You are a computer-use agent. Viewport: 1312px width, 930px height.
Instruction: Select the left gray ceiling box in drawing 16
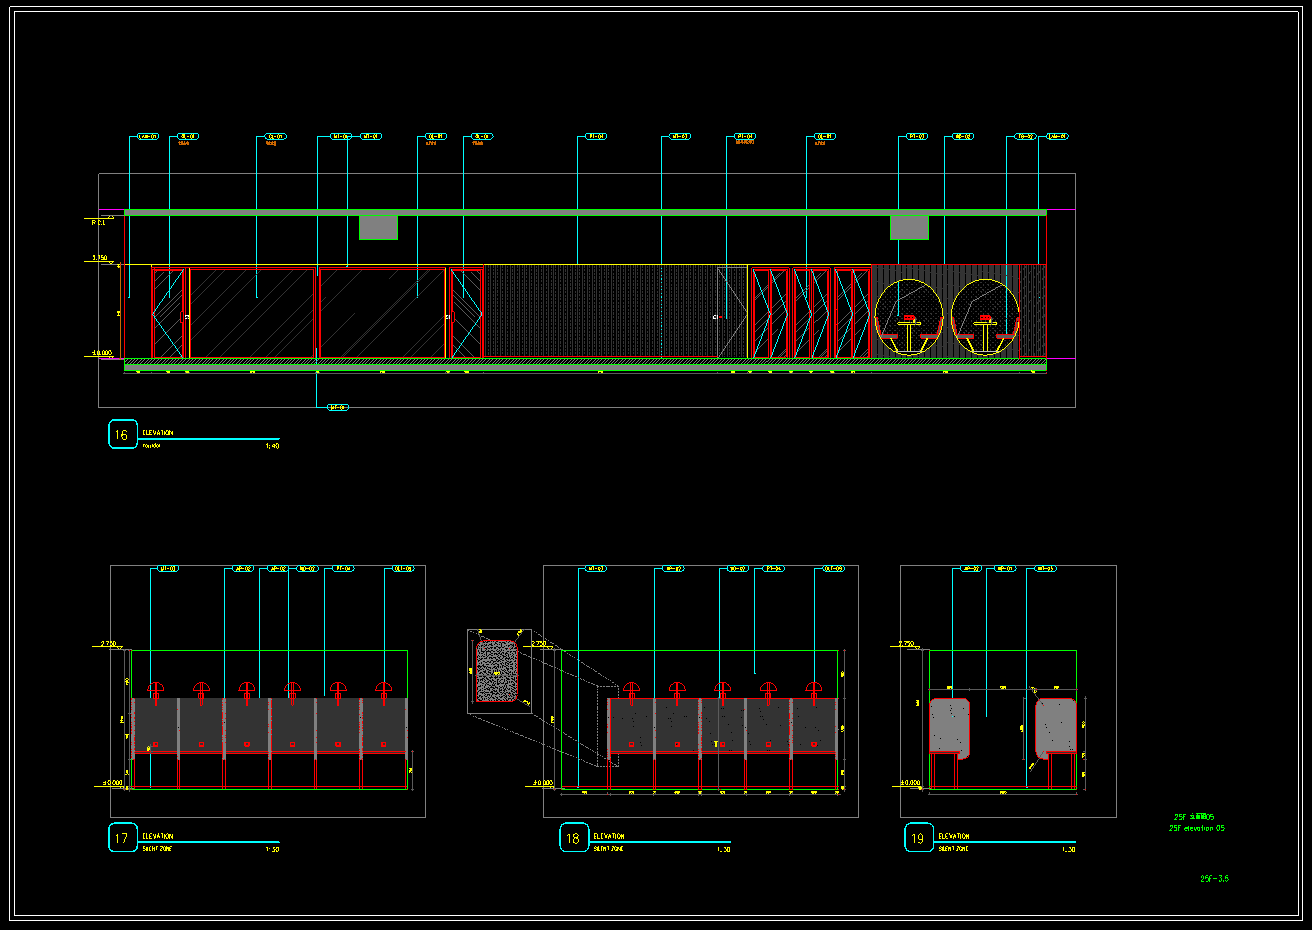tap(378, 227)
